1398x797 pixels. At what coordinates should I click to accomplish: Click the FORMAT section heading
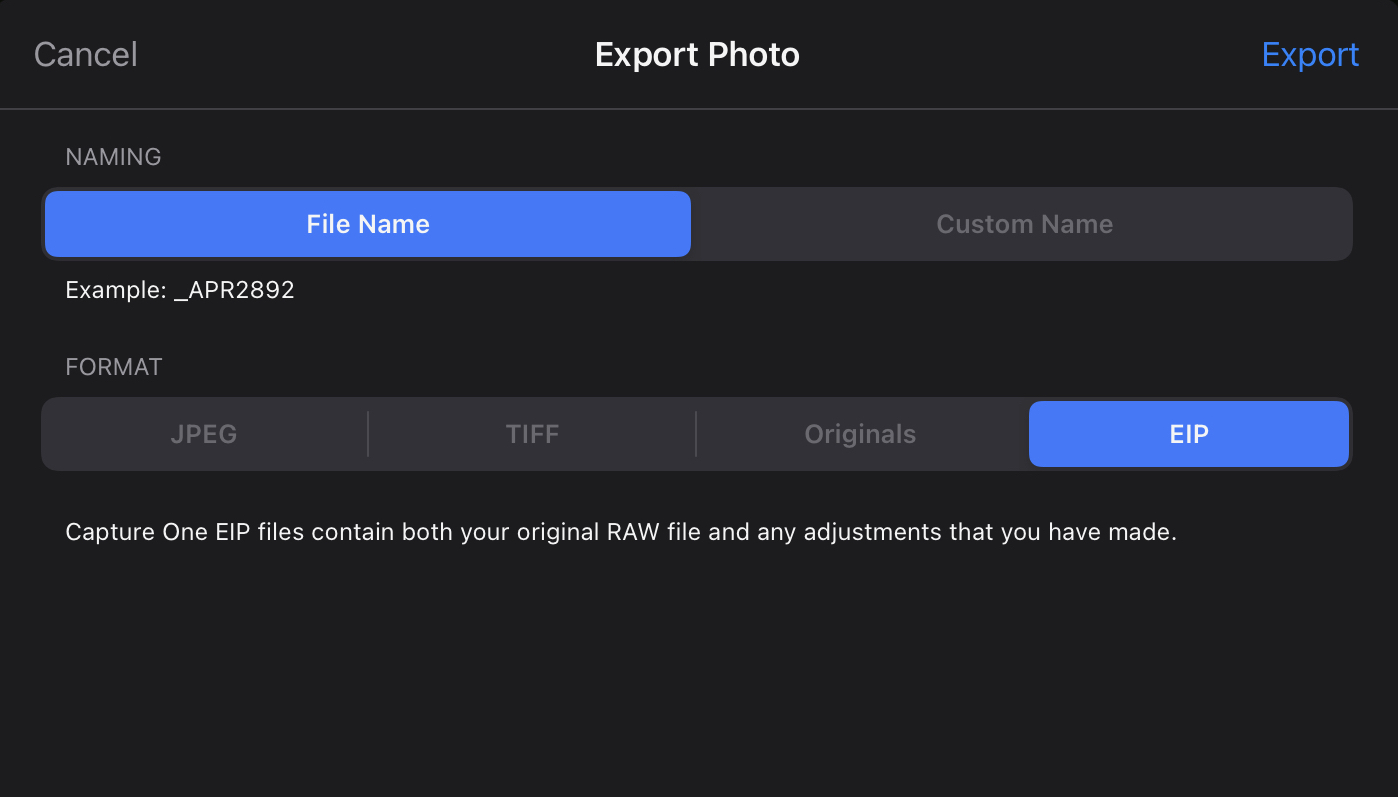[x=113, y=367]
